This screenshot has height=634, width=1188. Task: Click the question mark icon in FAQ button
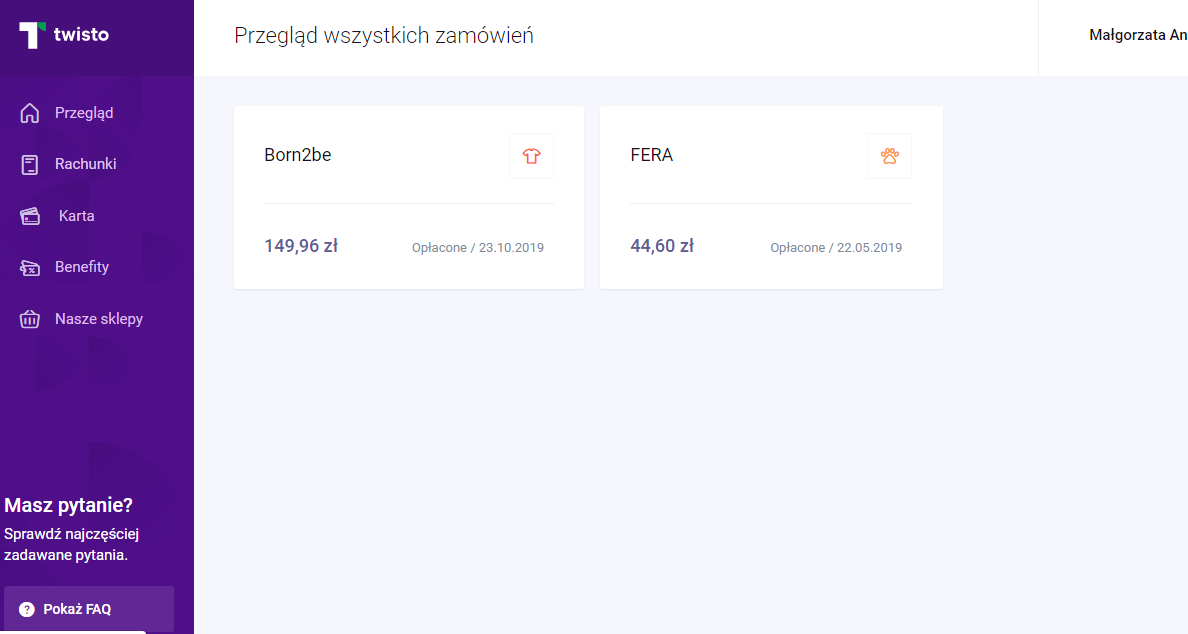(27, 609)
